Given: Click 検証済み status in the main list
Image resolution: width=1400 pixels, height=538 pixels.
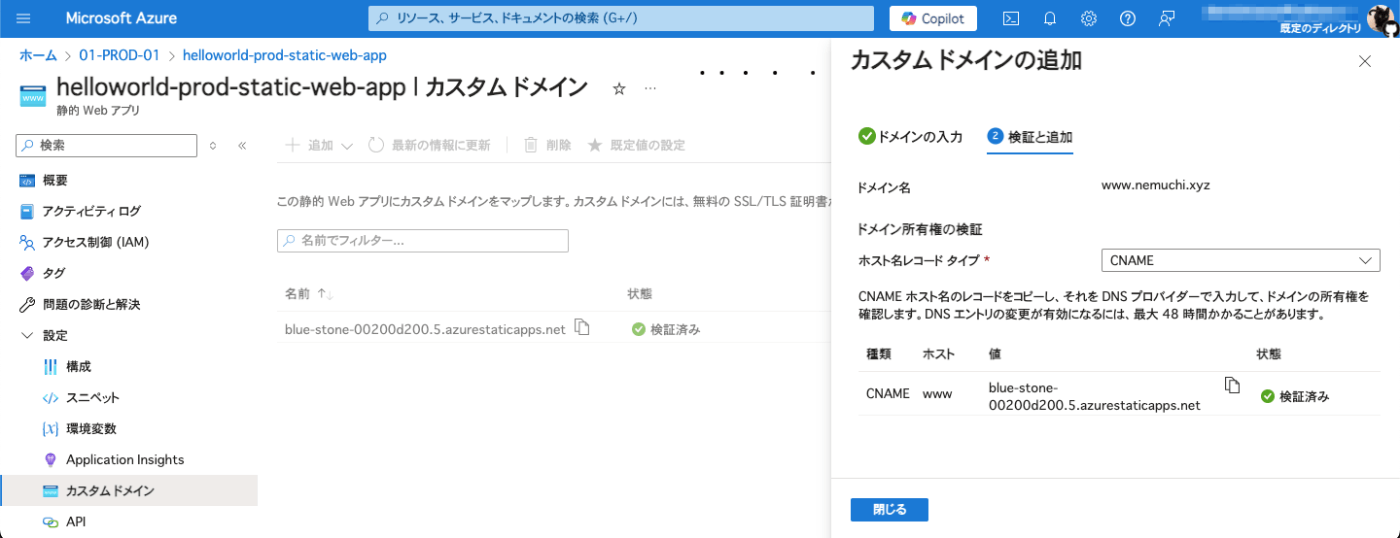Looking at the screenshot, I should coord(667,329).
